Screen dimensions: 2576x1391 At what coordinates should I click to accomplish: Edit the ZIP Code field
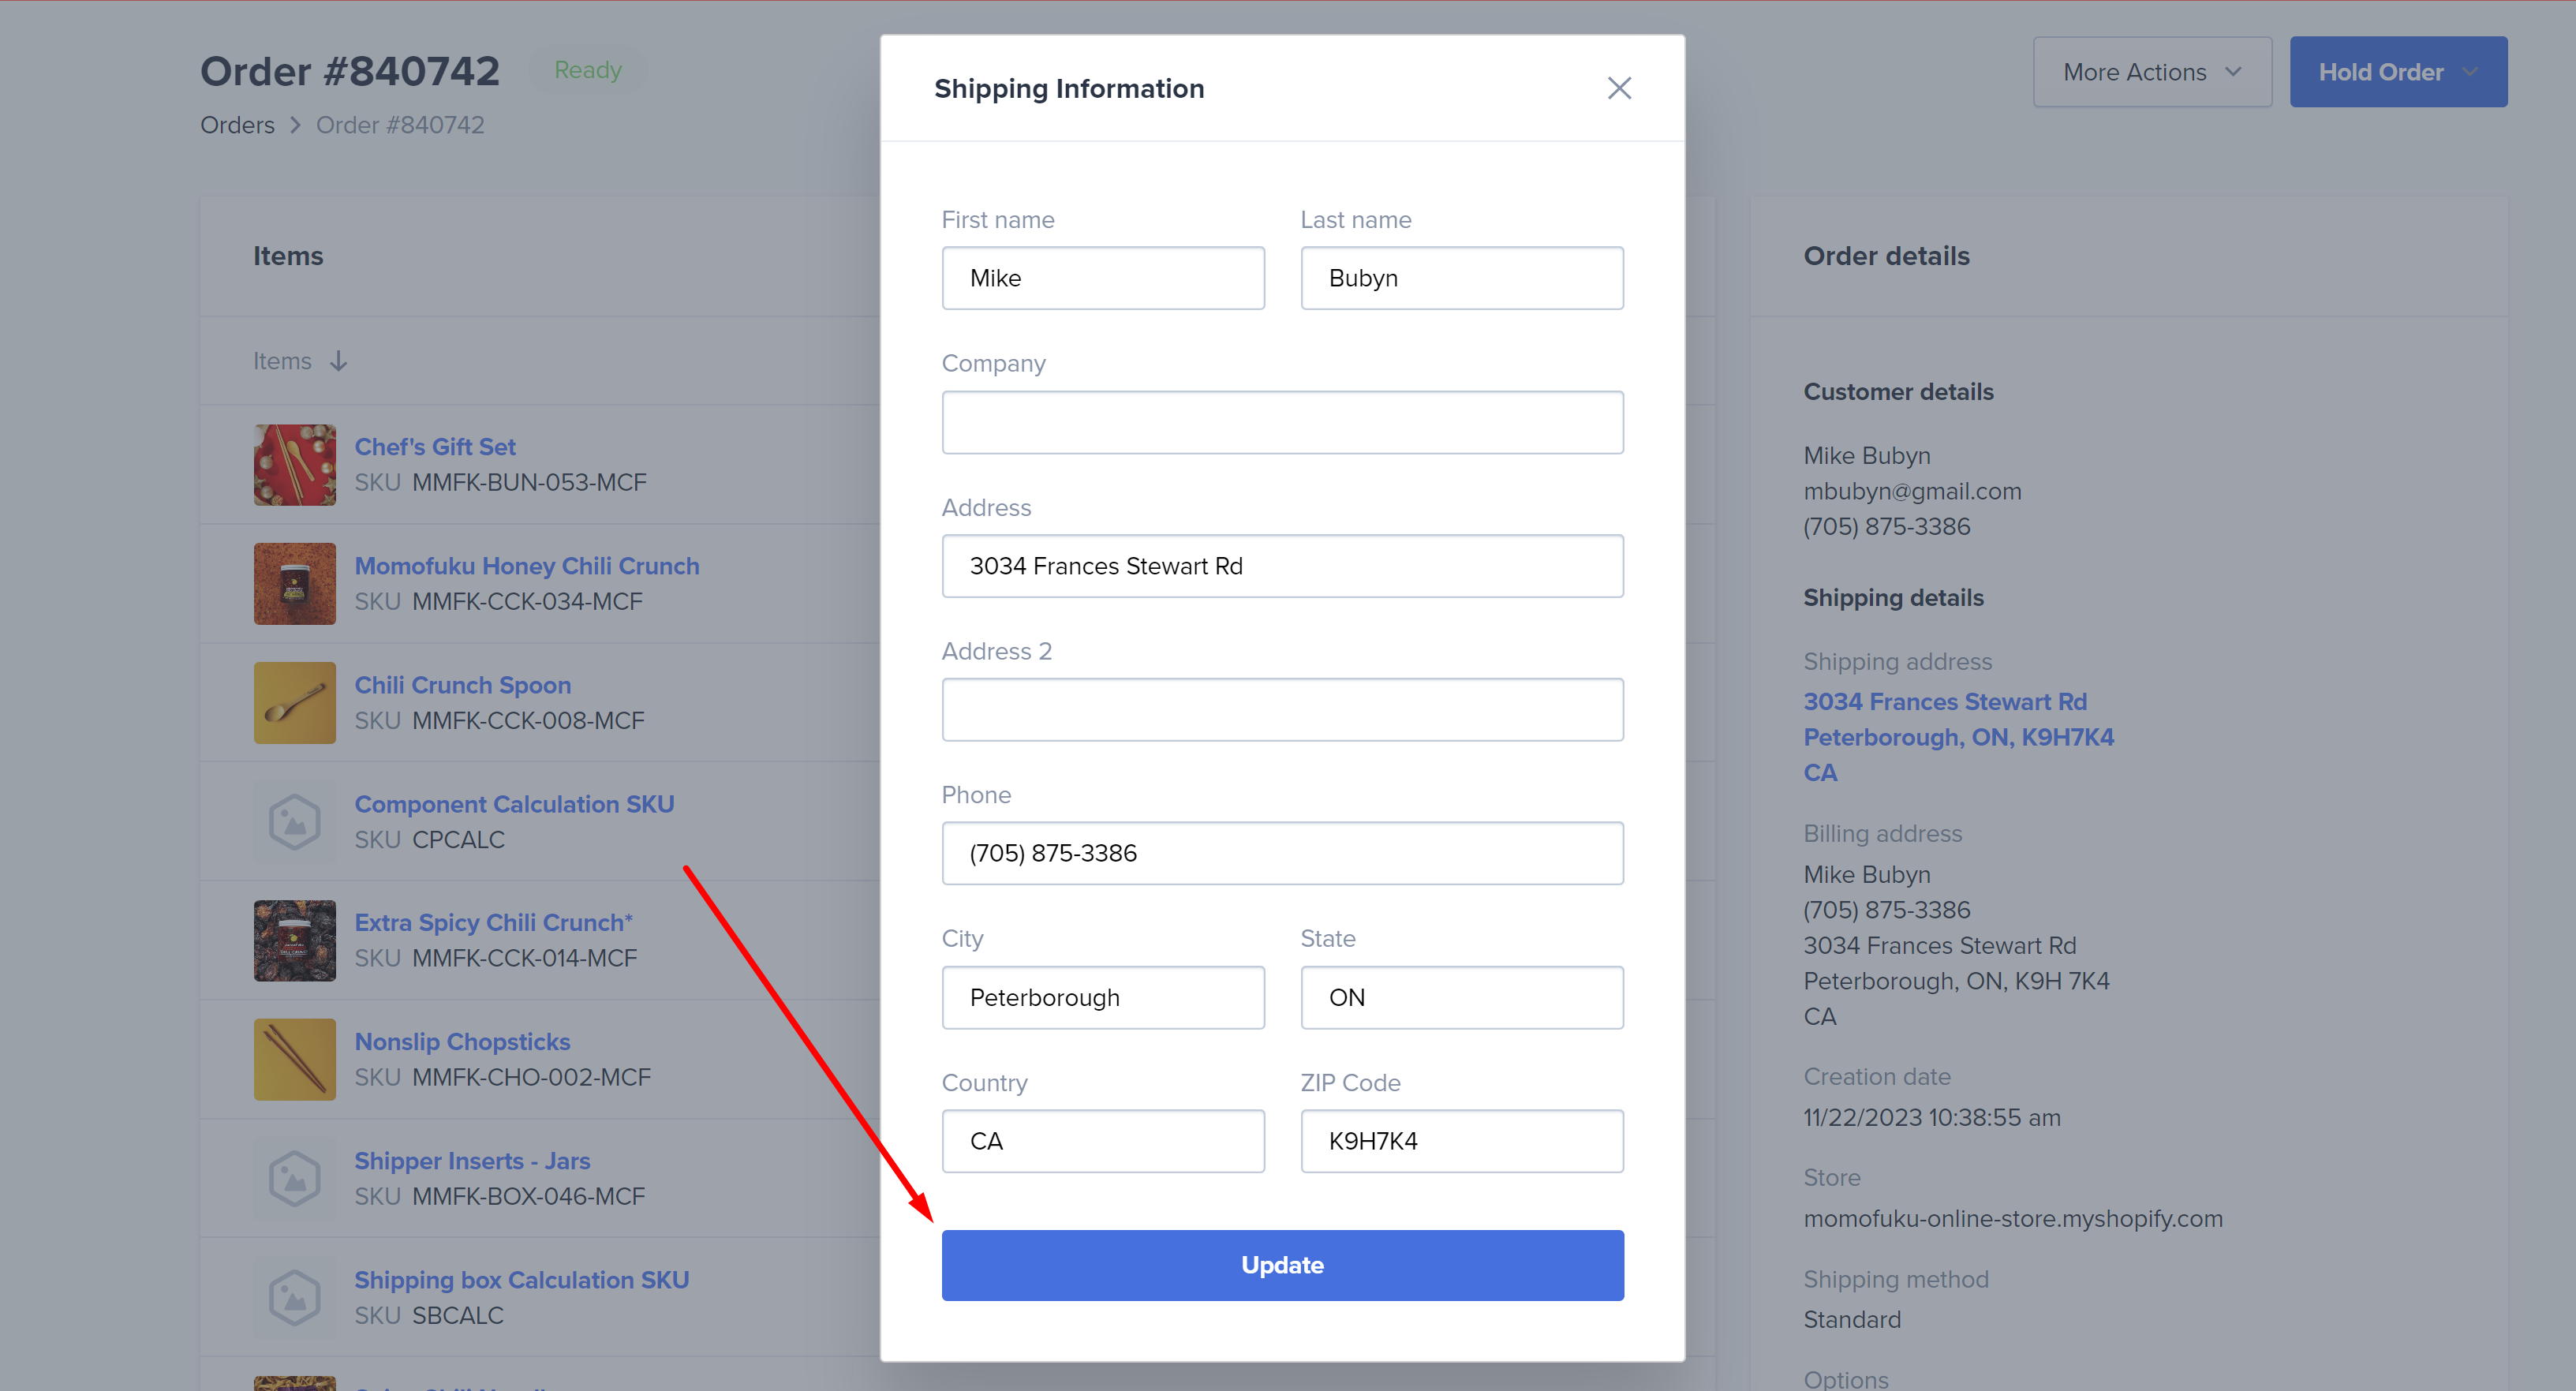pyautogui.click(x=1462, y=1141)
